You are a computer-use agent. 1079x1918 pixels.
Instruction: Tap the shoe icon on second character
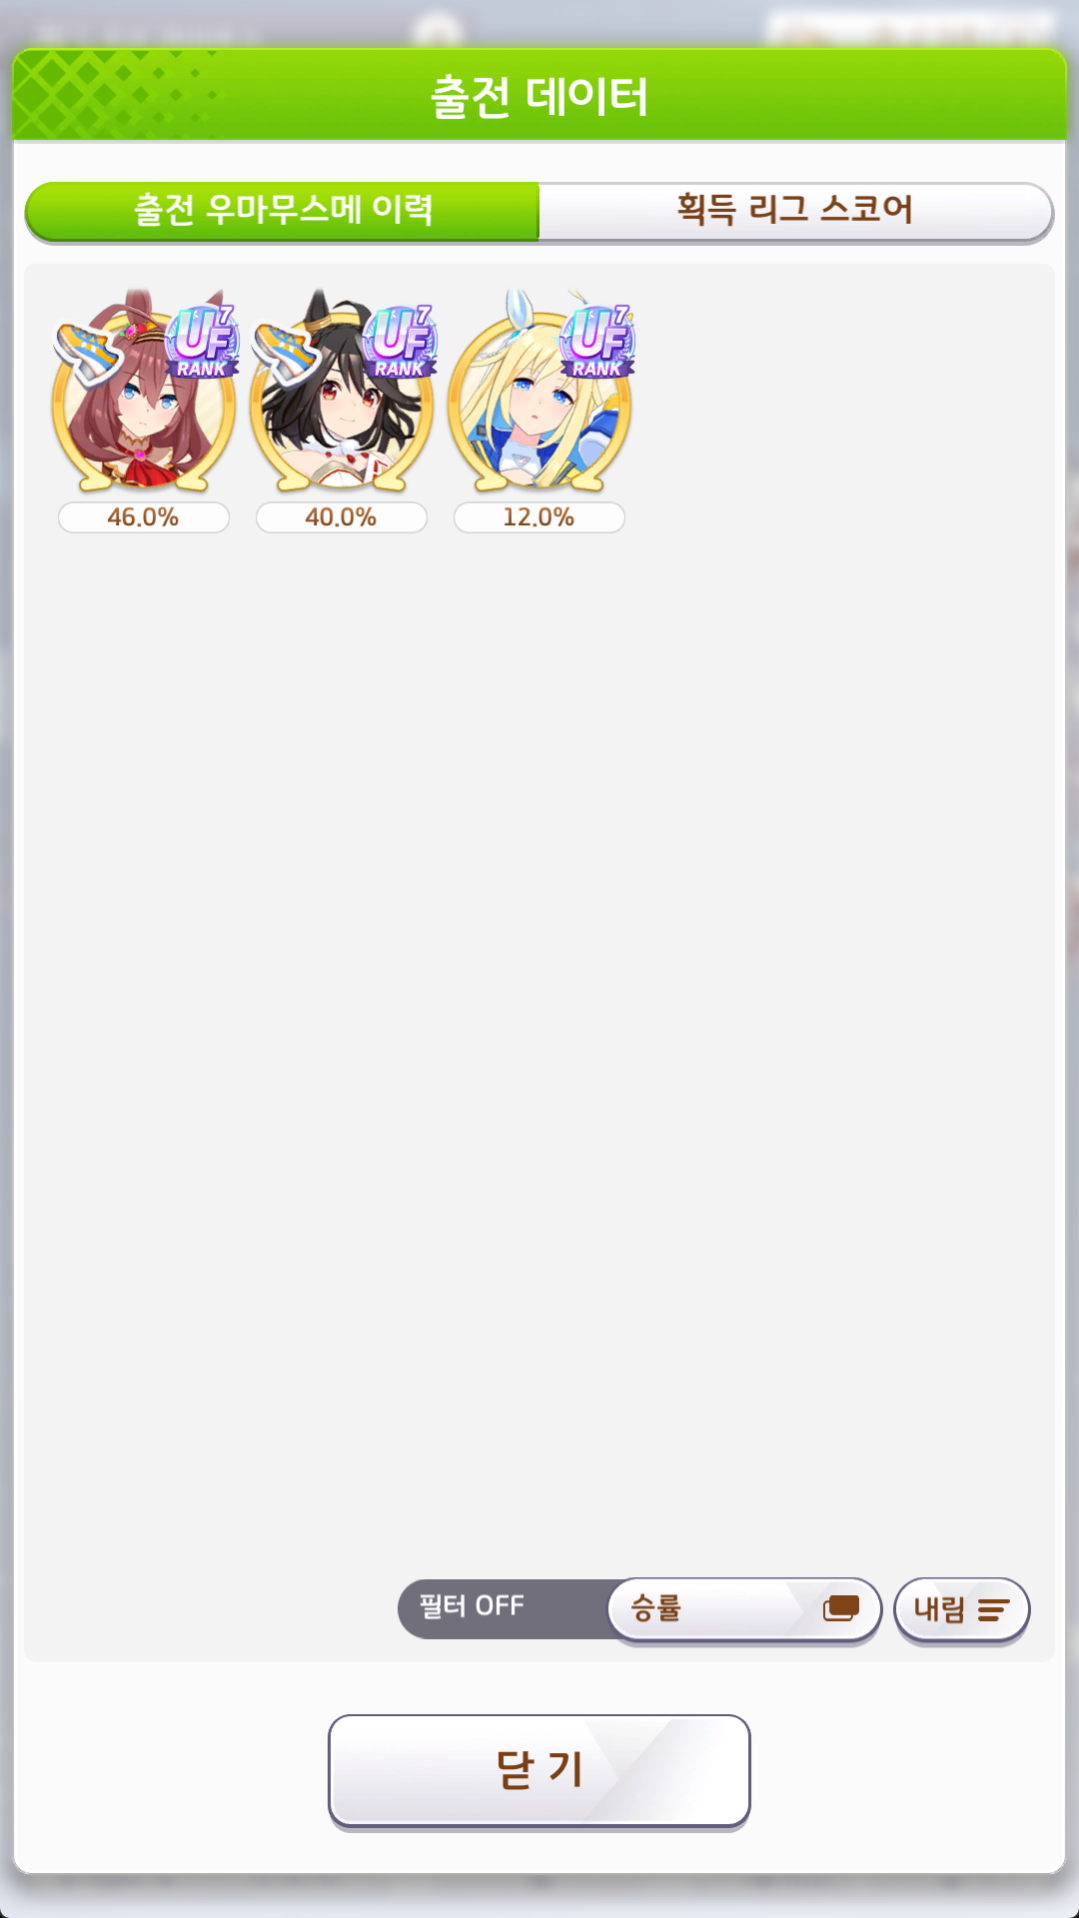[x=287, y=352]
